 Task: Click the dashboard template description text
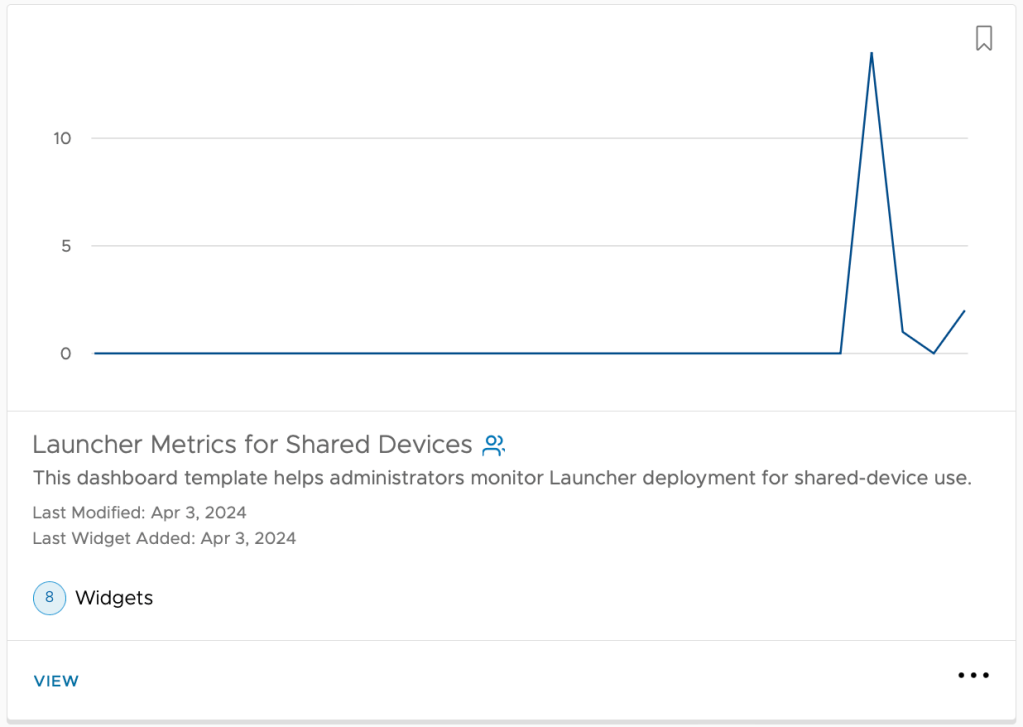click(x=502, y=478)
